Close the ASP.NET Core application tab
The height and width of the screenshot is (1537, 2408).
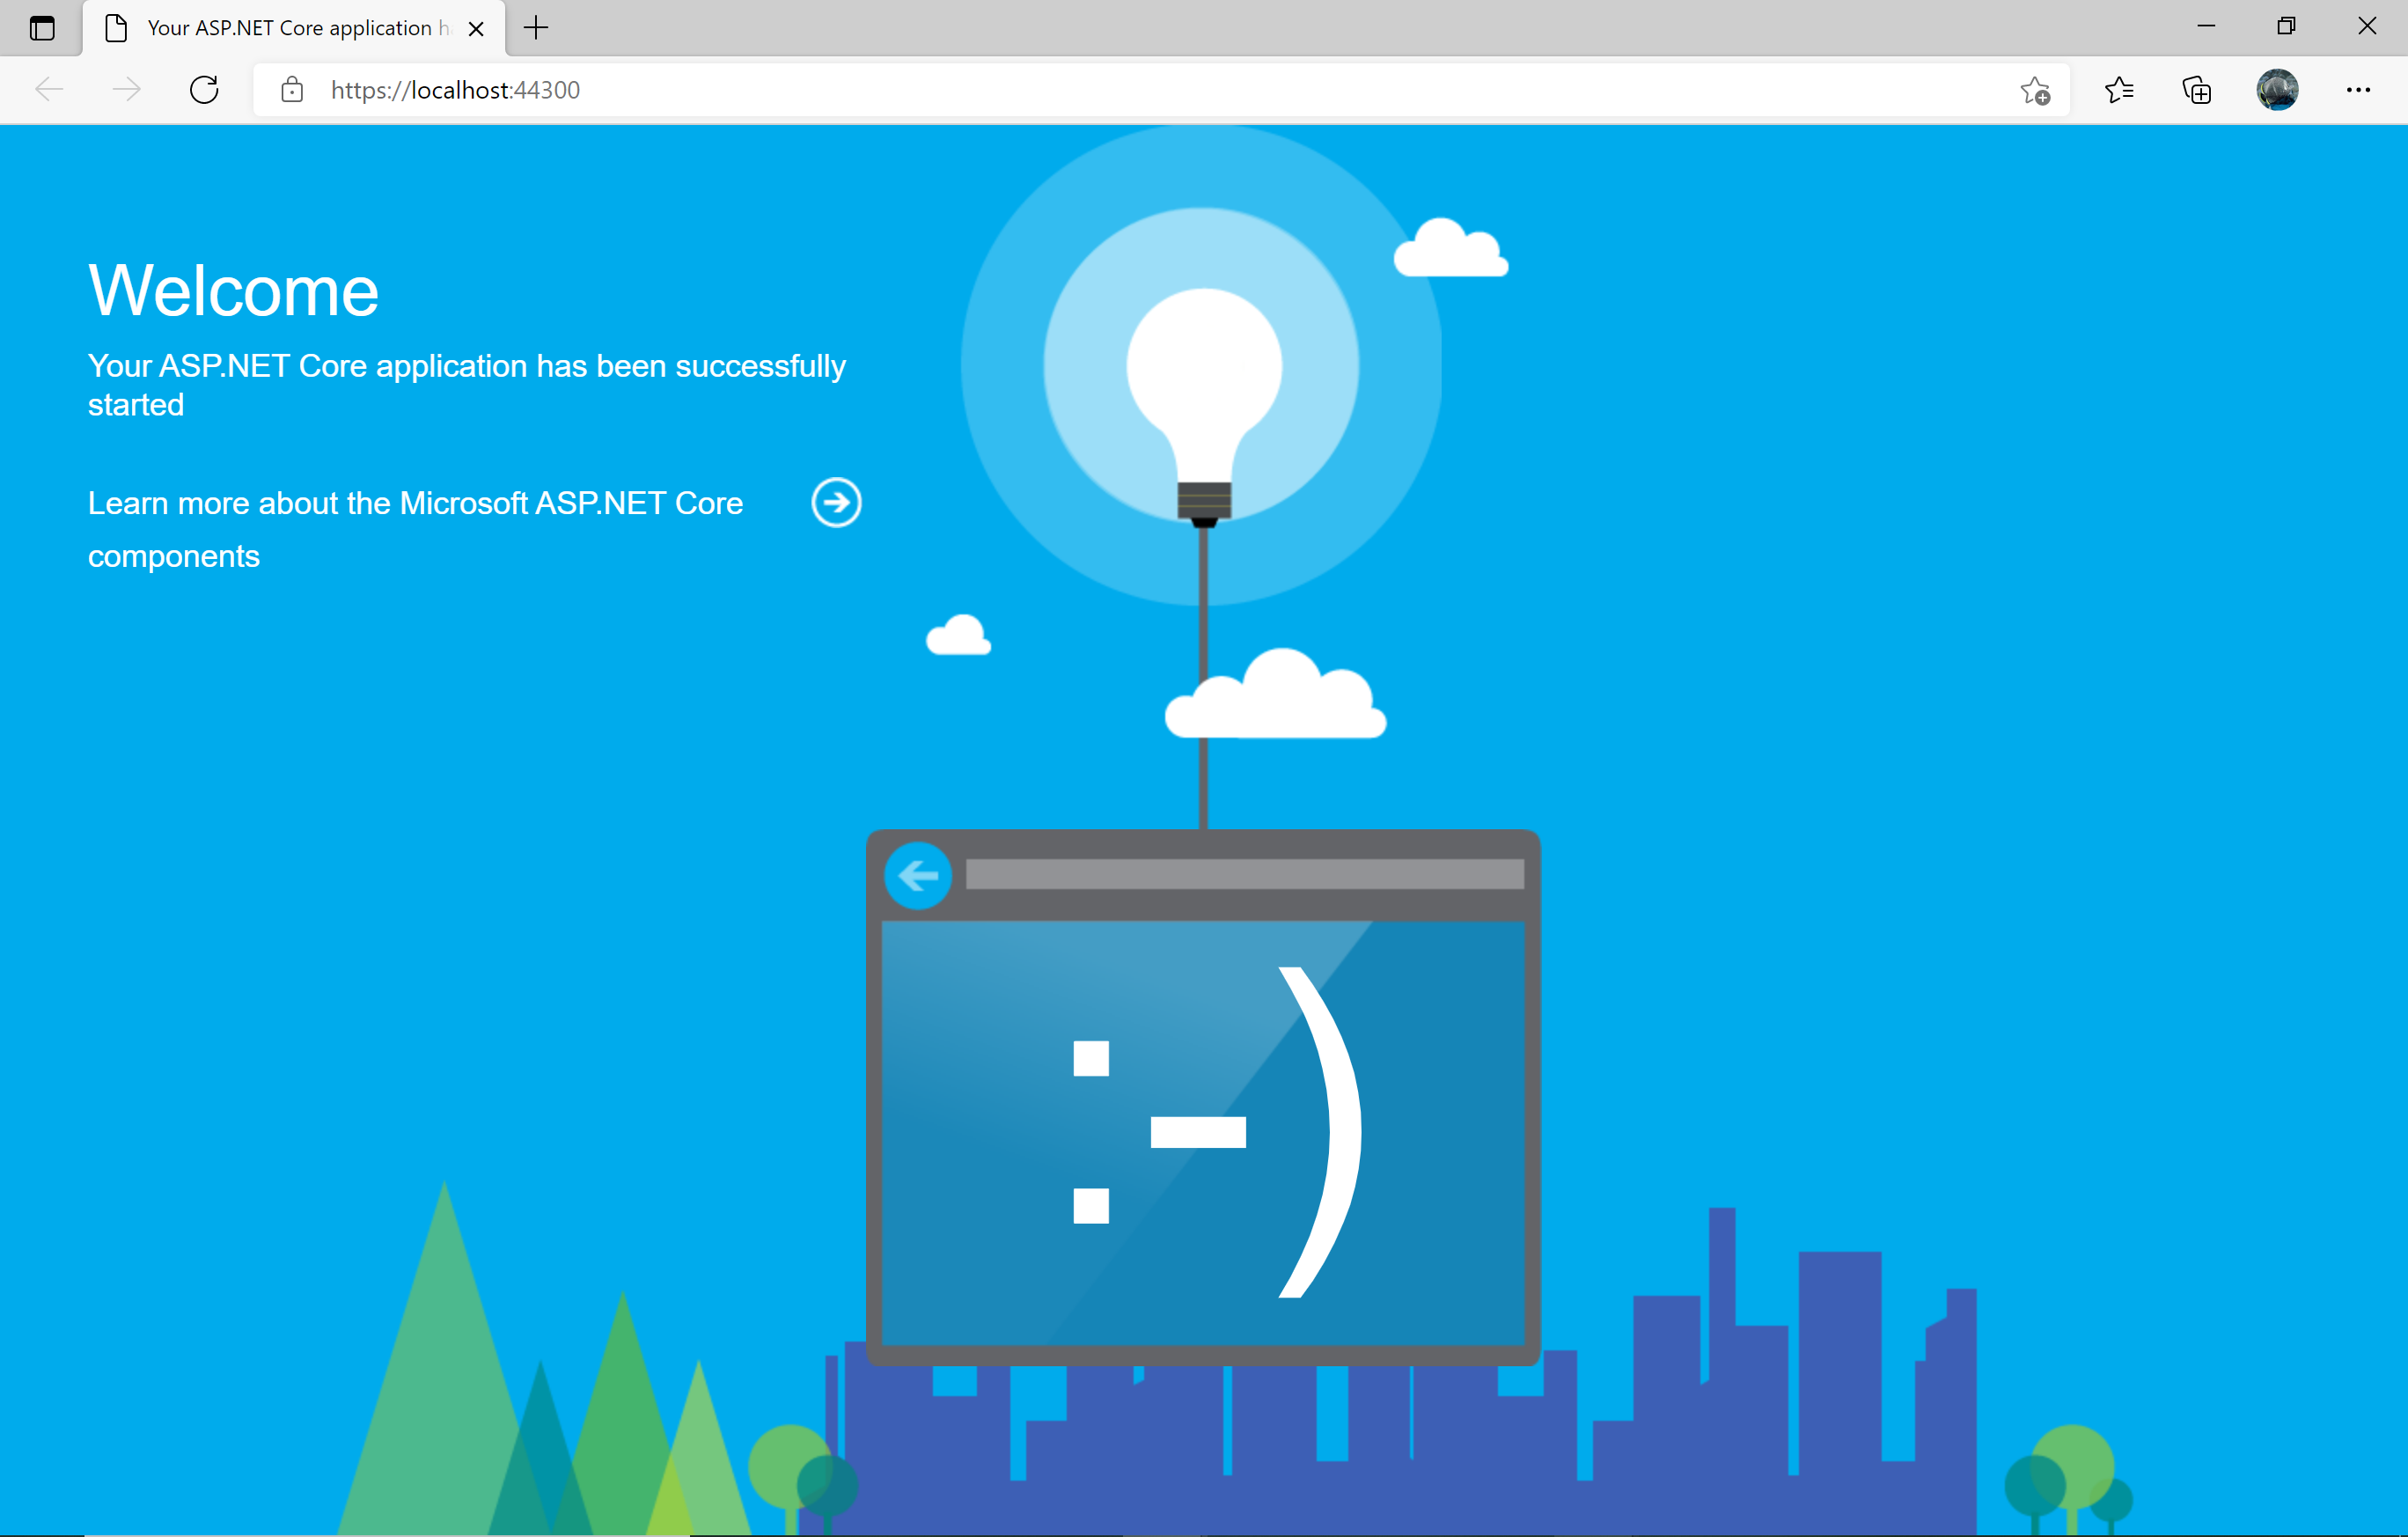(x=477, y=29)
